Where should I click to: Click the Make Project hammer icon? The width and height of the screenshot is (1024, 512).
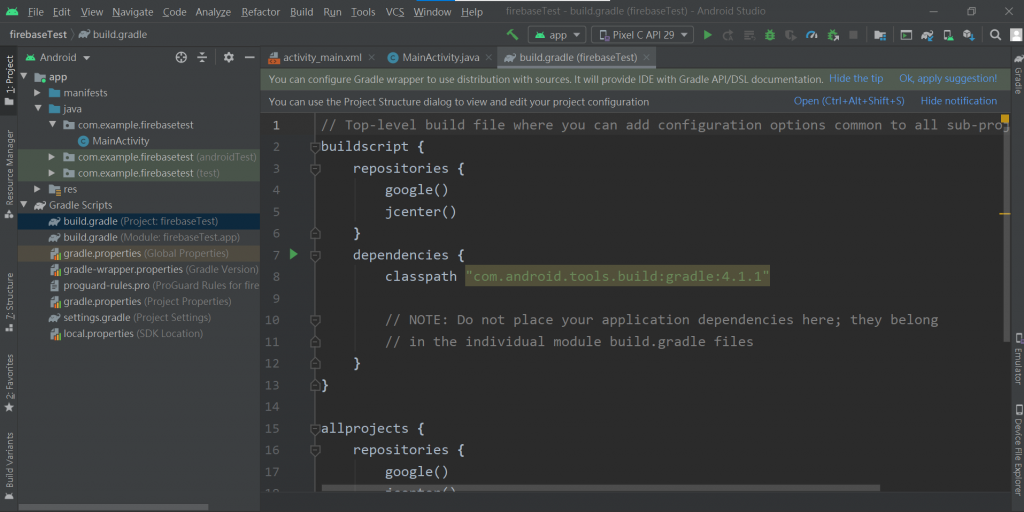coord(512,35)
